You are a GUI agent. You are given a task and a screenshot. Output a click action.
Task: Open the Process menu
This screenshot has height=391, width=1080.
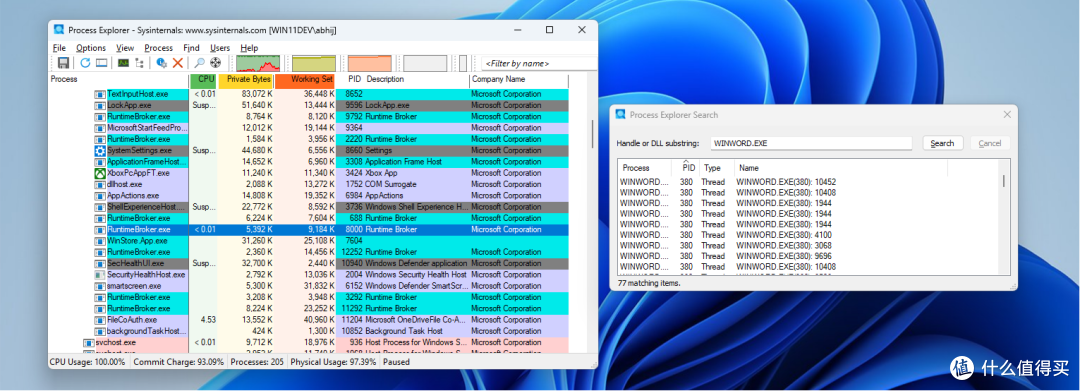158,48
